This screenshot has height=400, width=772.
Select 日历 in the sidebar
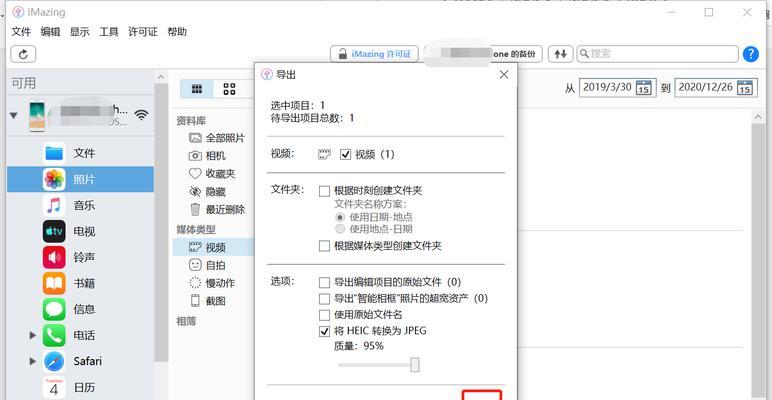(x=80, y=388)
